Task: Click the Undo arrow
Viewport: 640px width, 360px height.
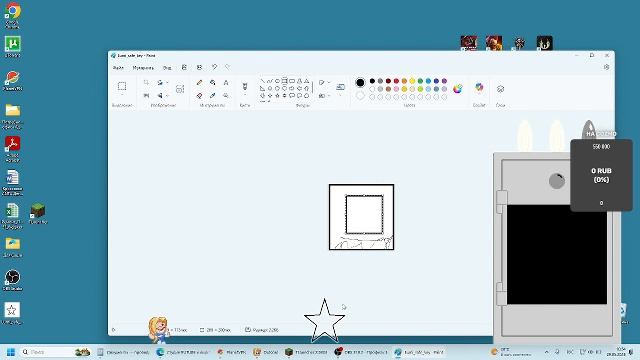Action: tap(214, 67)
